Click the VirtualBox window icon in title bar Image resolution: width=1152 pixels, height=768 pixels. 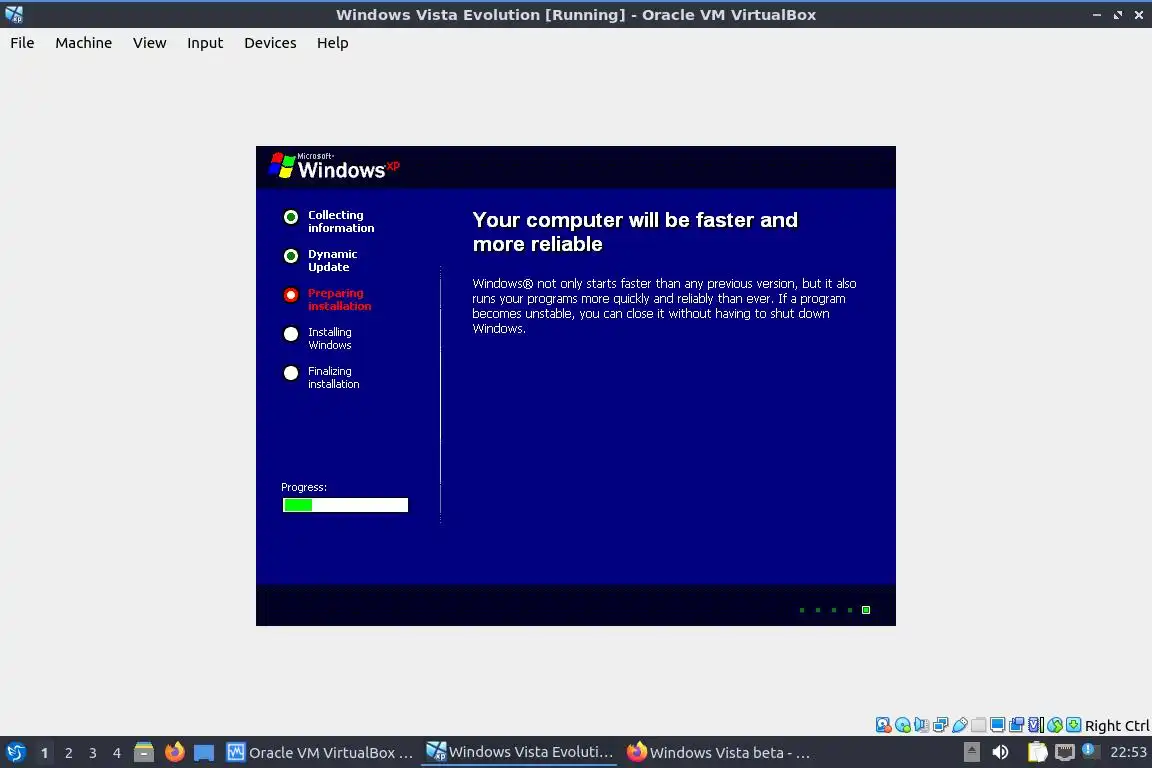(x=14, y=14)
